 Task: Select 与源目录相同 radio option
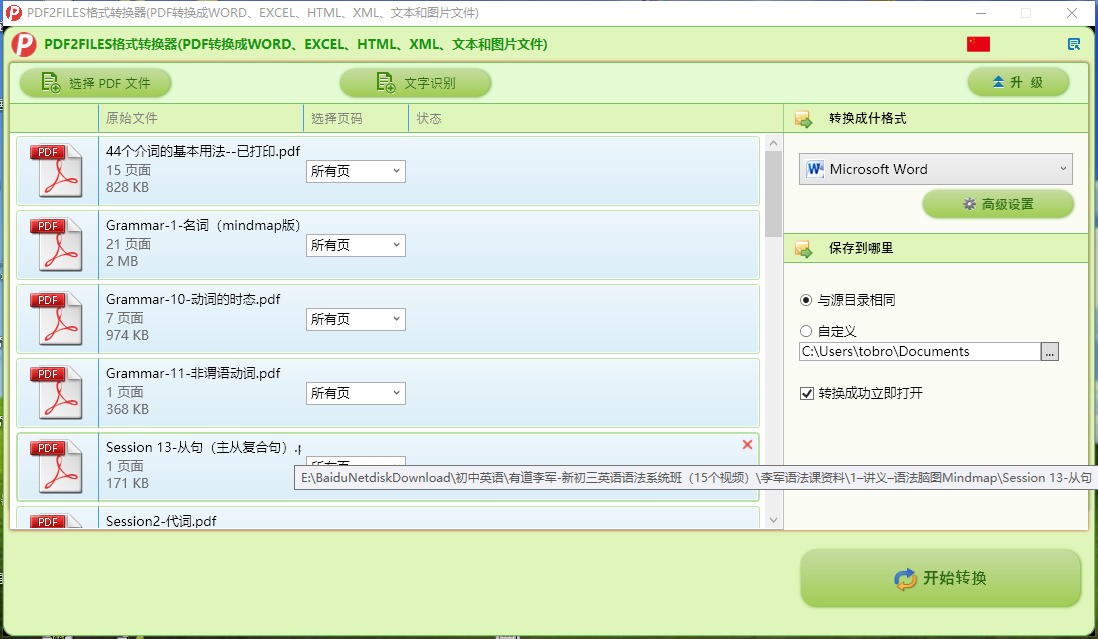[806, 300]
